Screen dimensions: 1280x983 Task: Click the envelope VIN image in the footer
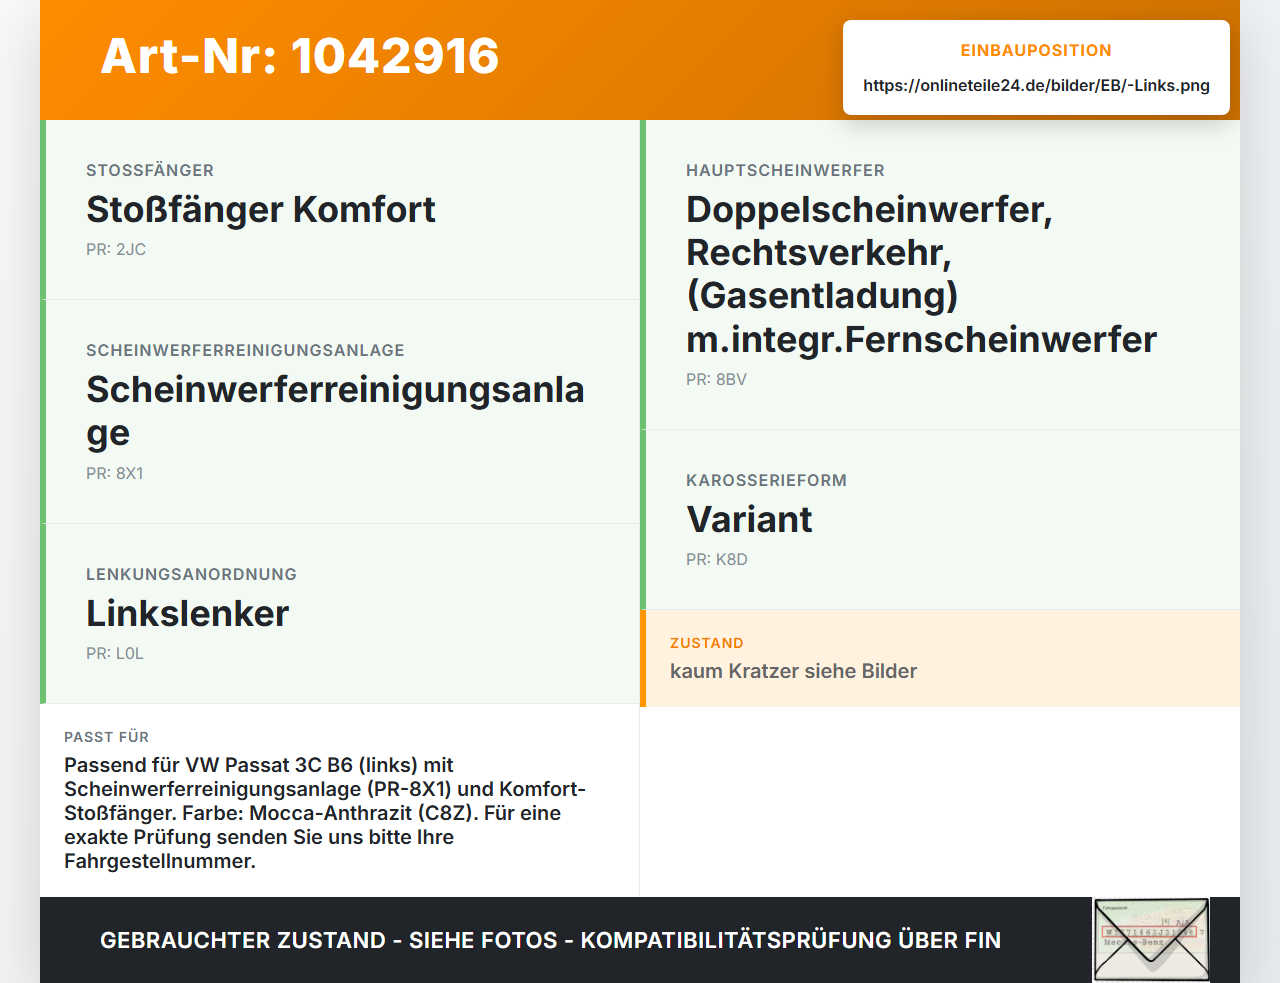coord(1151,940)
